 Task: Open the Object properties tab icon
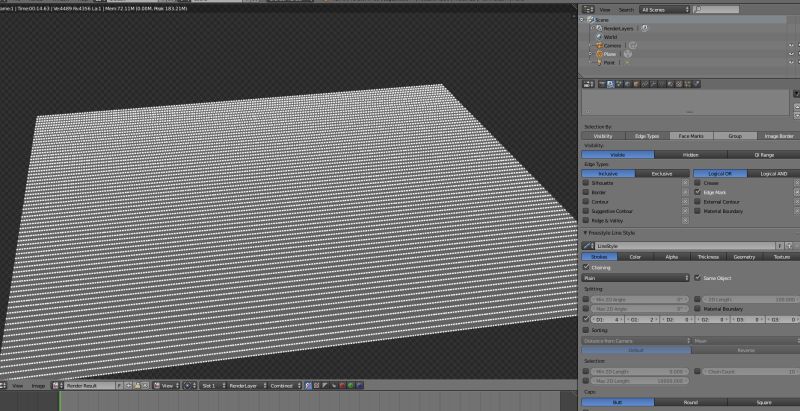pyautogui.click(x=636, y=84)
